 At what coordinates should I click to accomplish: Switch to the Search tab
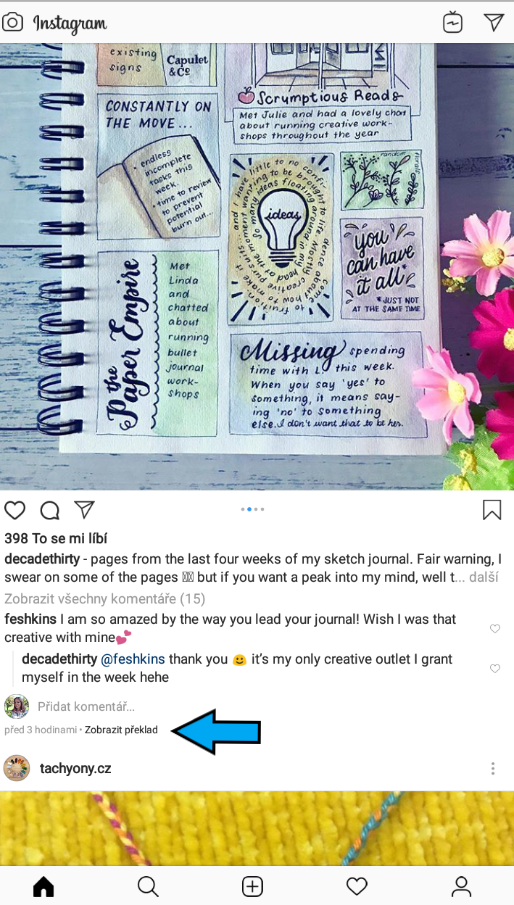tap(148, 886)
